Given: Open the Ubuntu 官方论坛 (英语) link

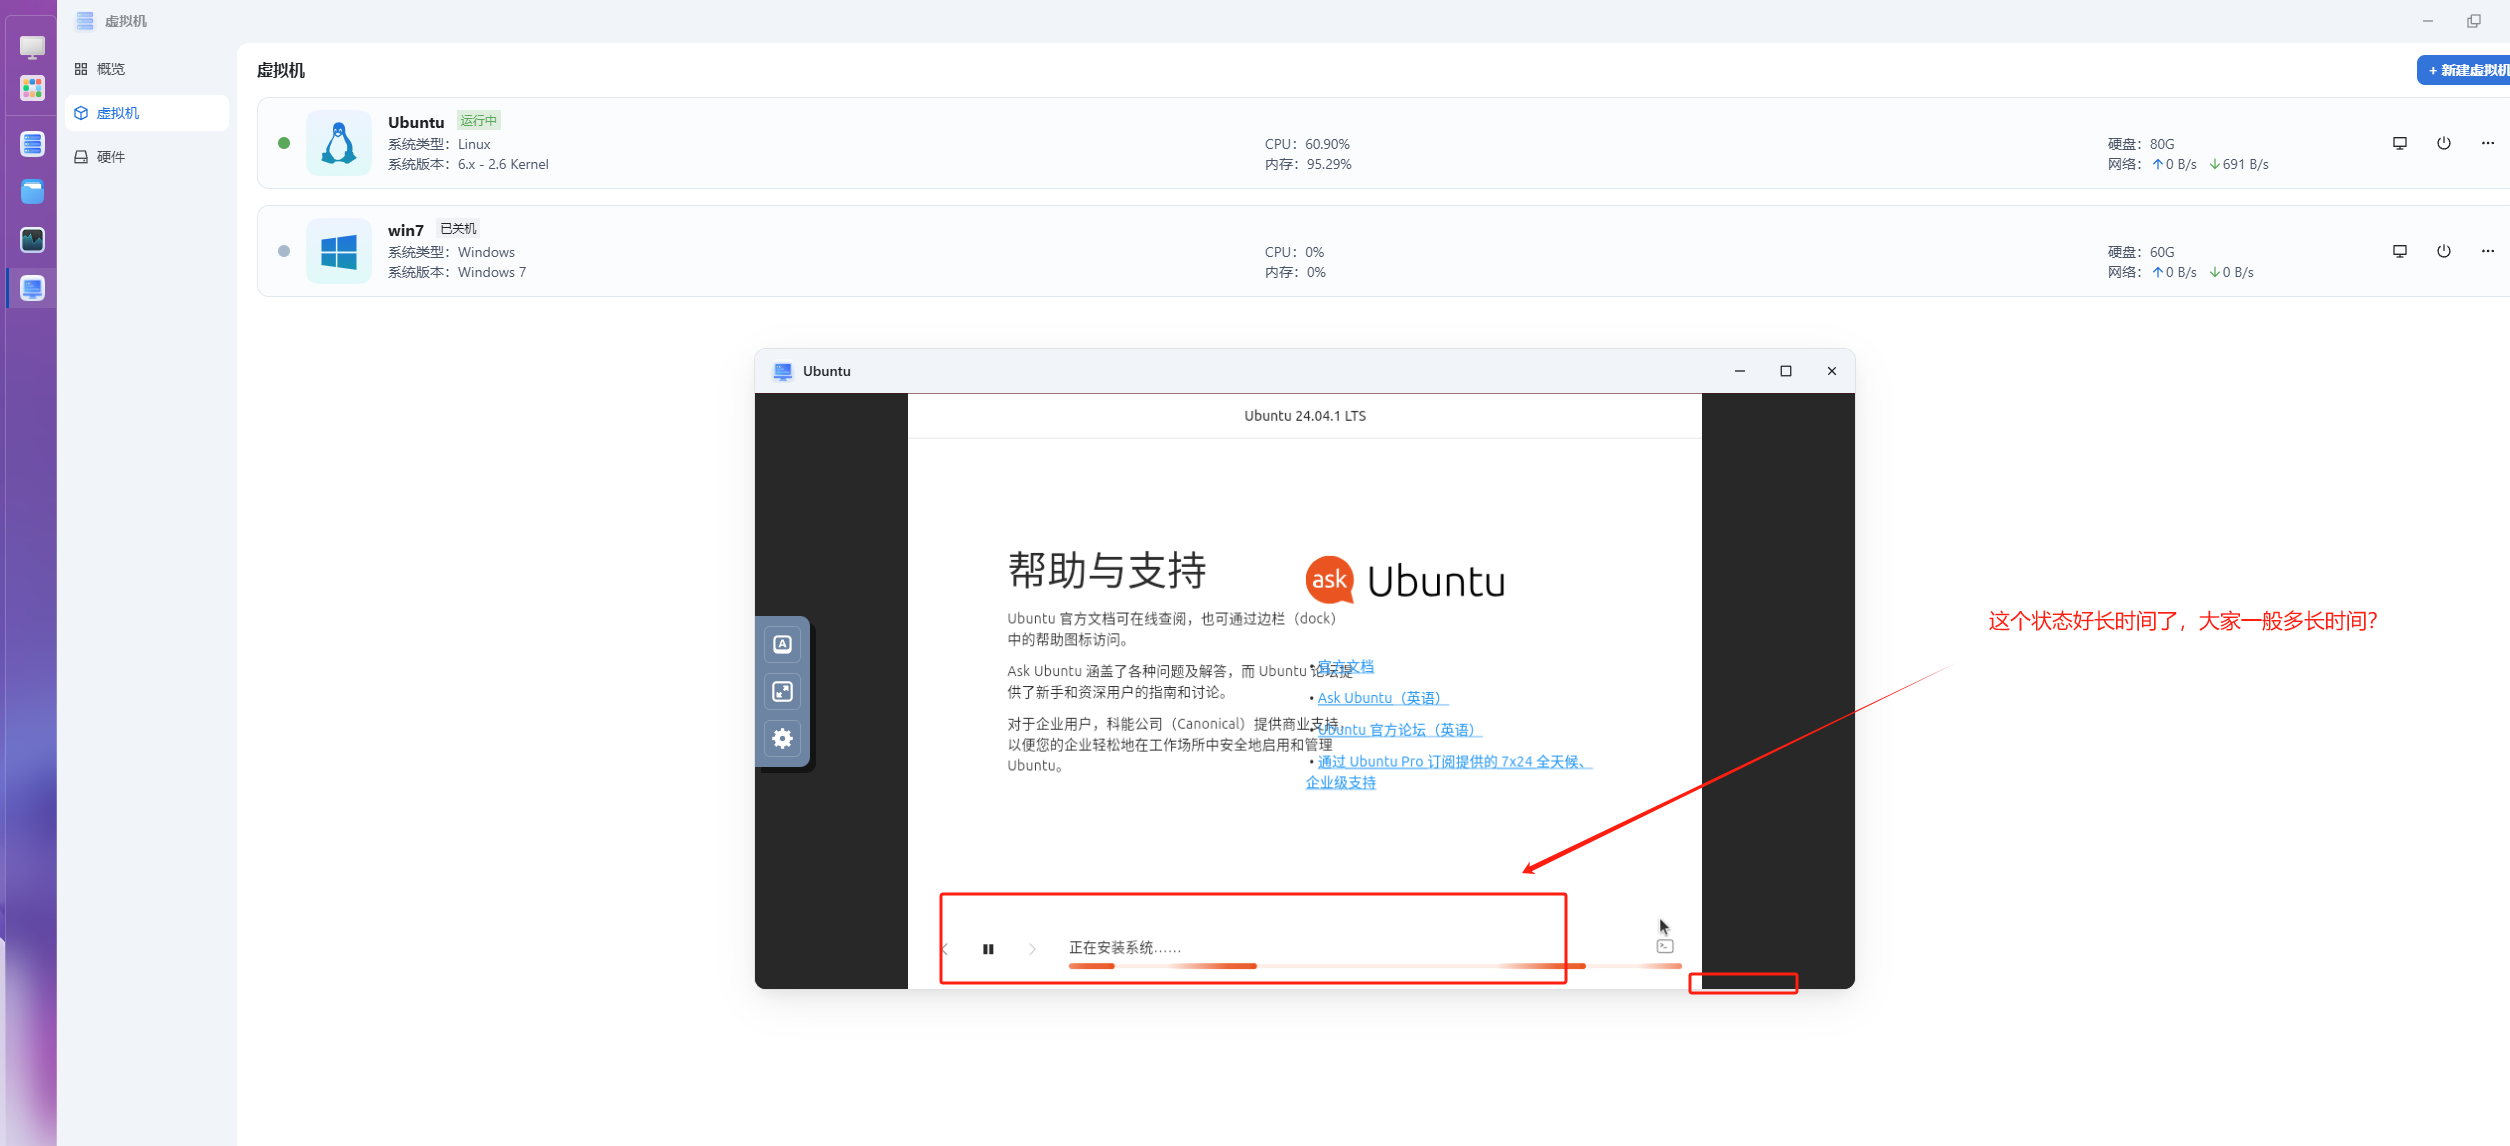Looking at the screenshot, I should pos(1399,730).
